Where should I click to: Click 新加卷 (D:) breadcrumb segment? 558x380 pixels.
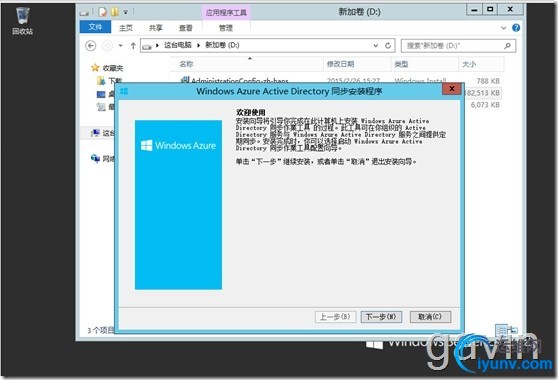click(222, 45)
